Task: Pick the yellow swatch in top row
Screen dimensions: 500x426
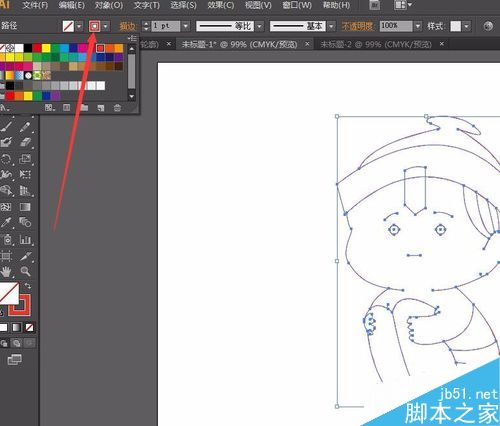Action: pos(46,48)
